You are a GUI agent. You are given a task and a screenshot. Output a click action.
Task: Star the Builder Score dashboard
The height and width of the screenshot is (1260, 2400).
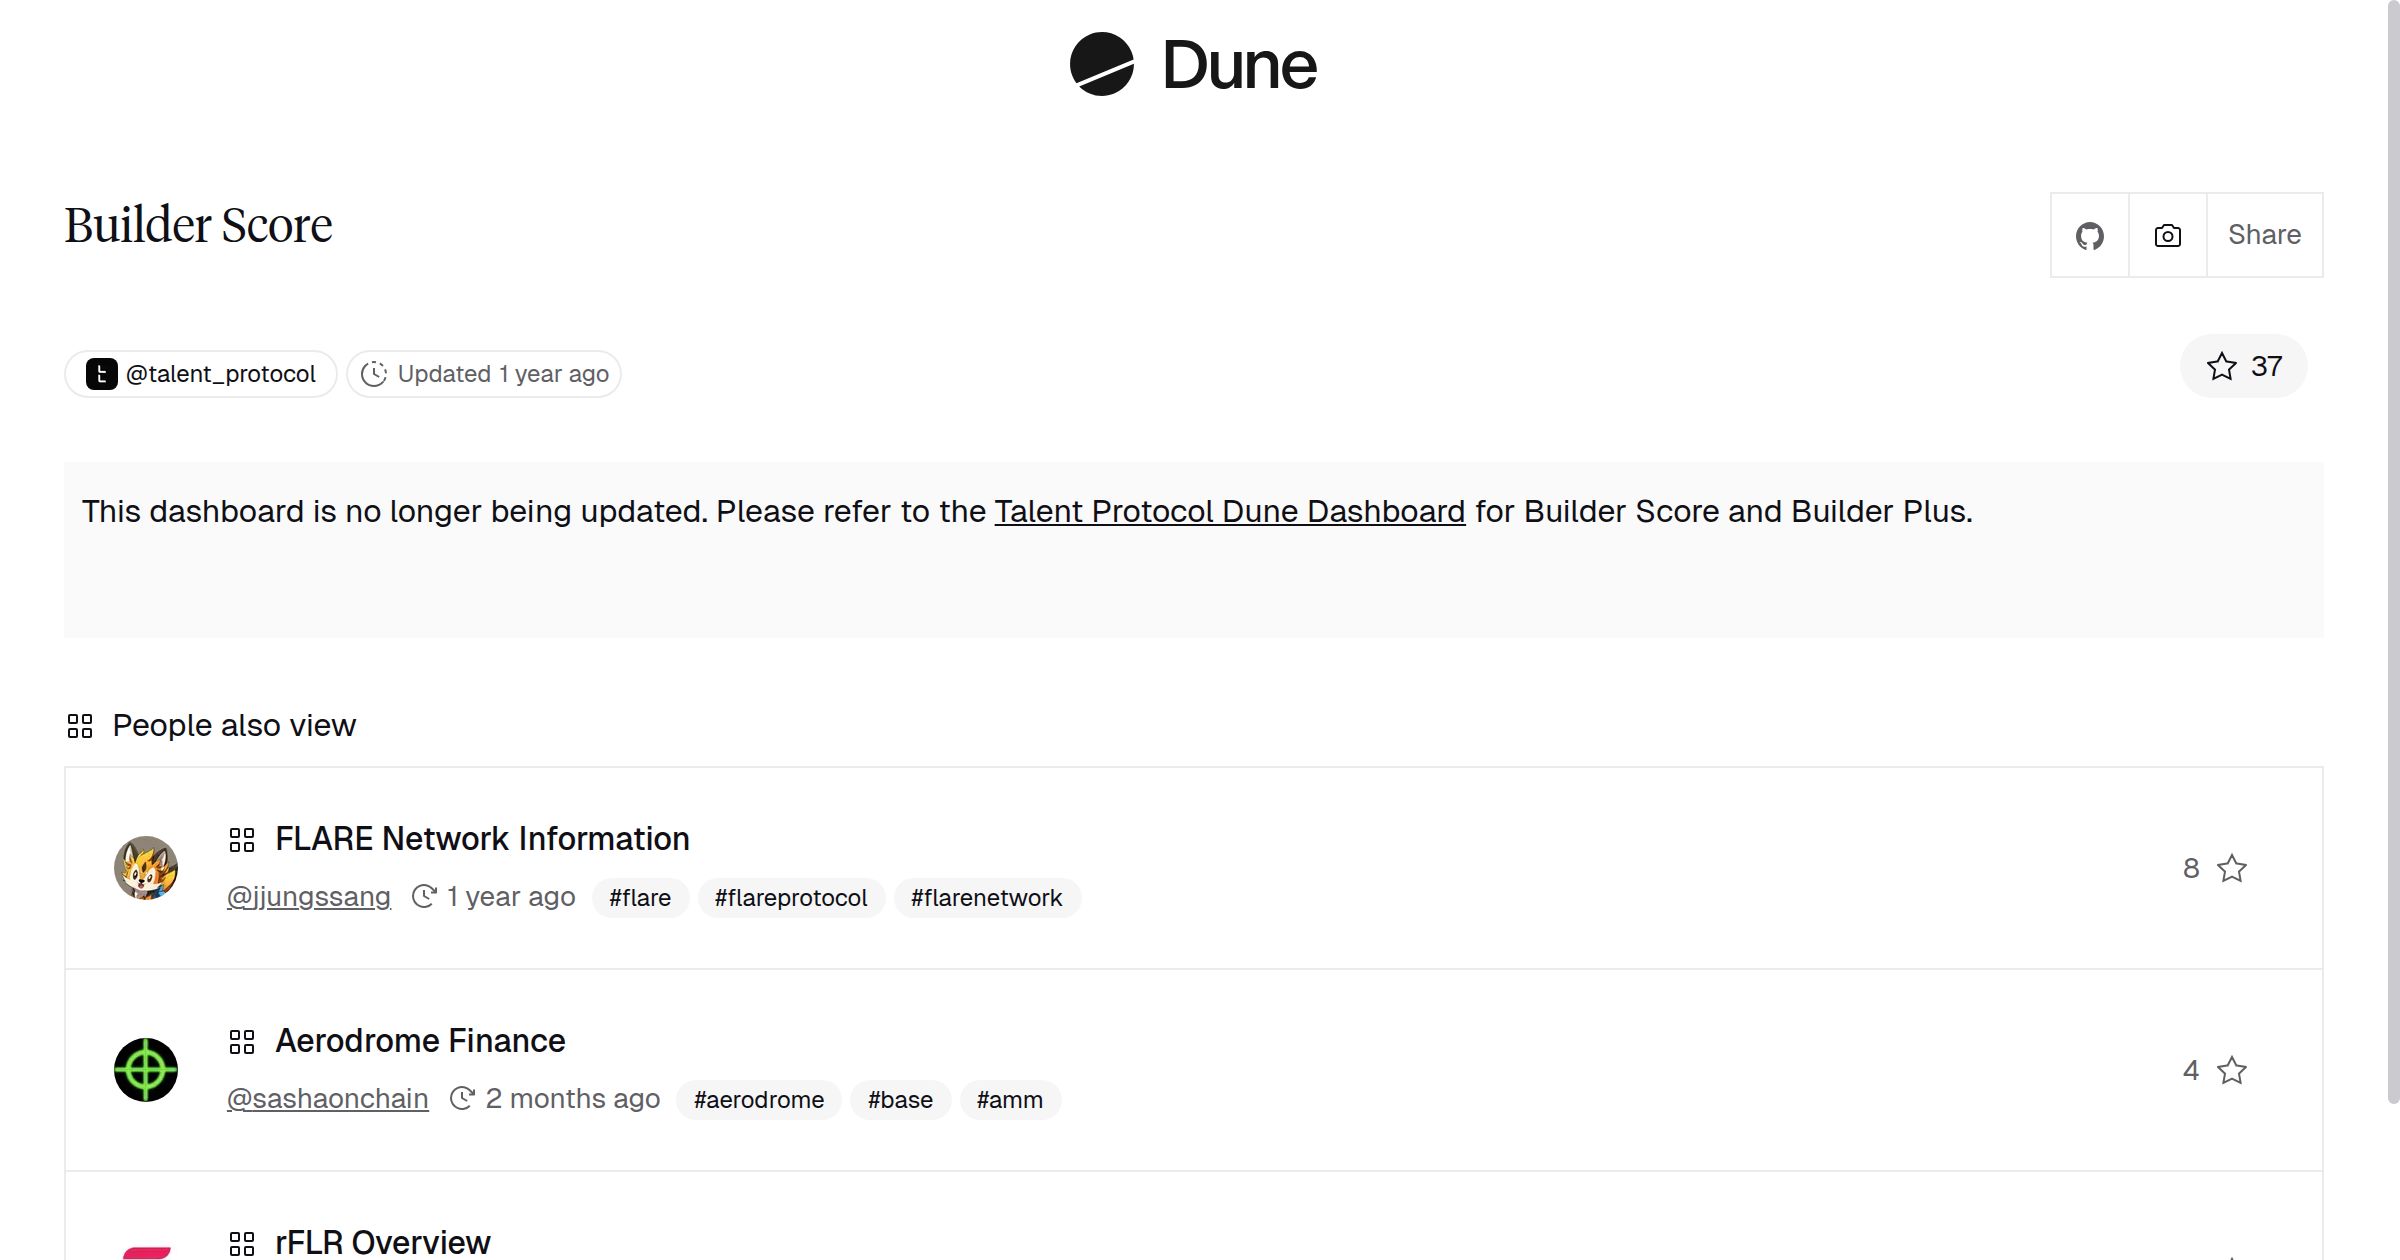2243,367
